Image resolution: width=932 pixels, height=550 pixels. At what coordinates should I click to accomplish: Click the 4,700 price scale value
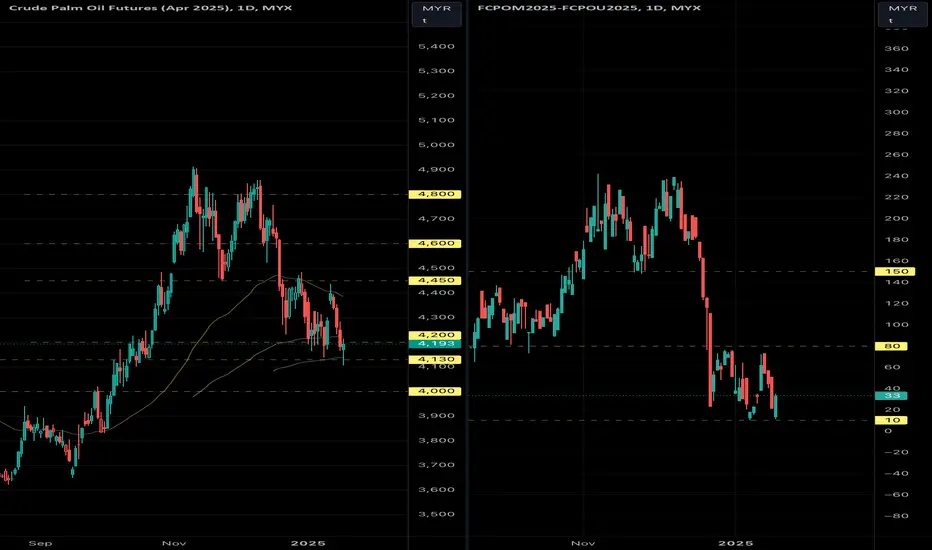436,219
